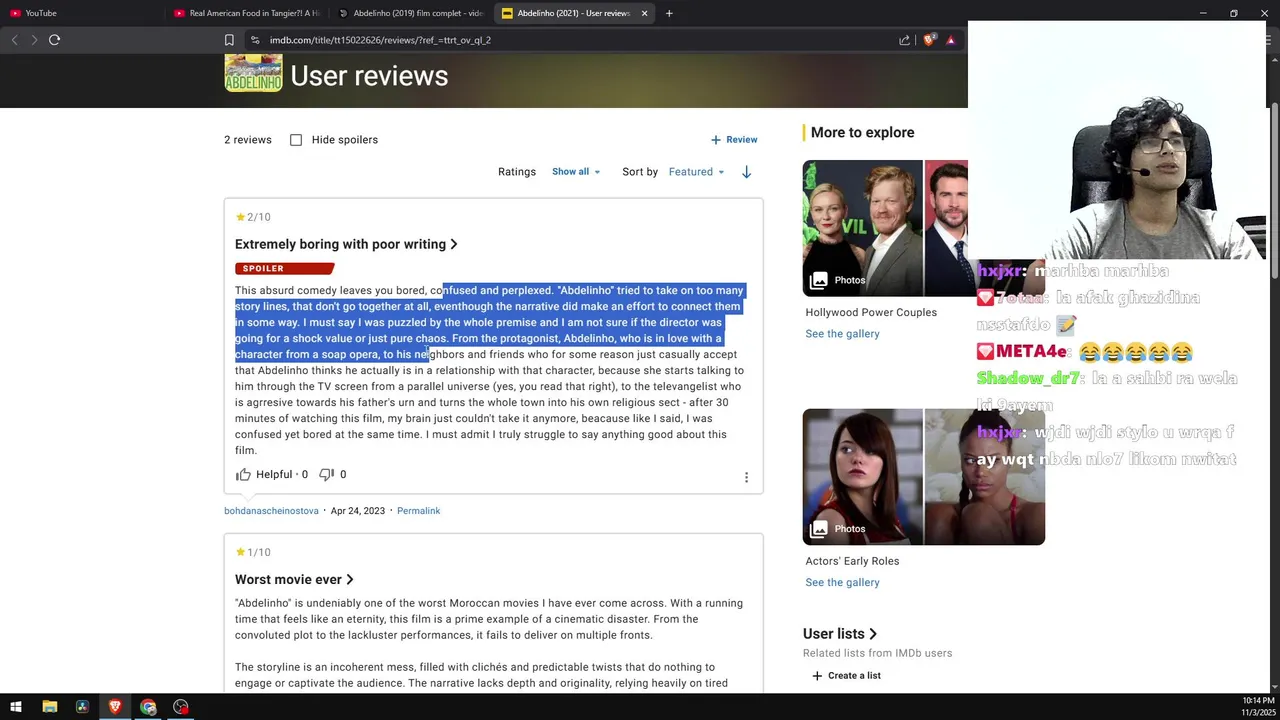Screen dimensions: 1280x720
Task: Thumbs down the first review
Action: pos(326,475)
